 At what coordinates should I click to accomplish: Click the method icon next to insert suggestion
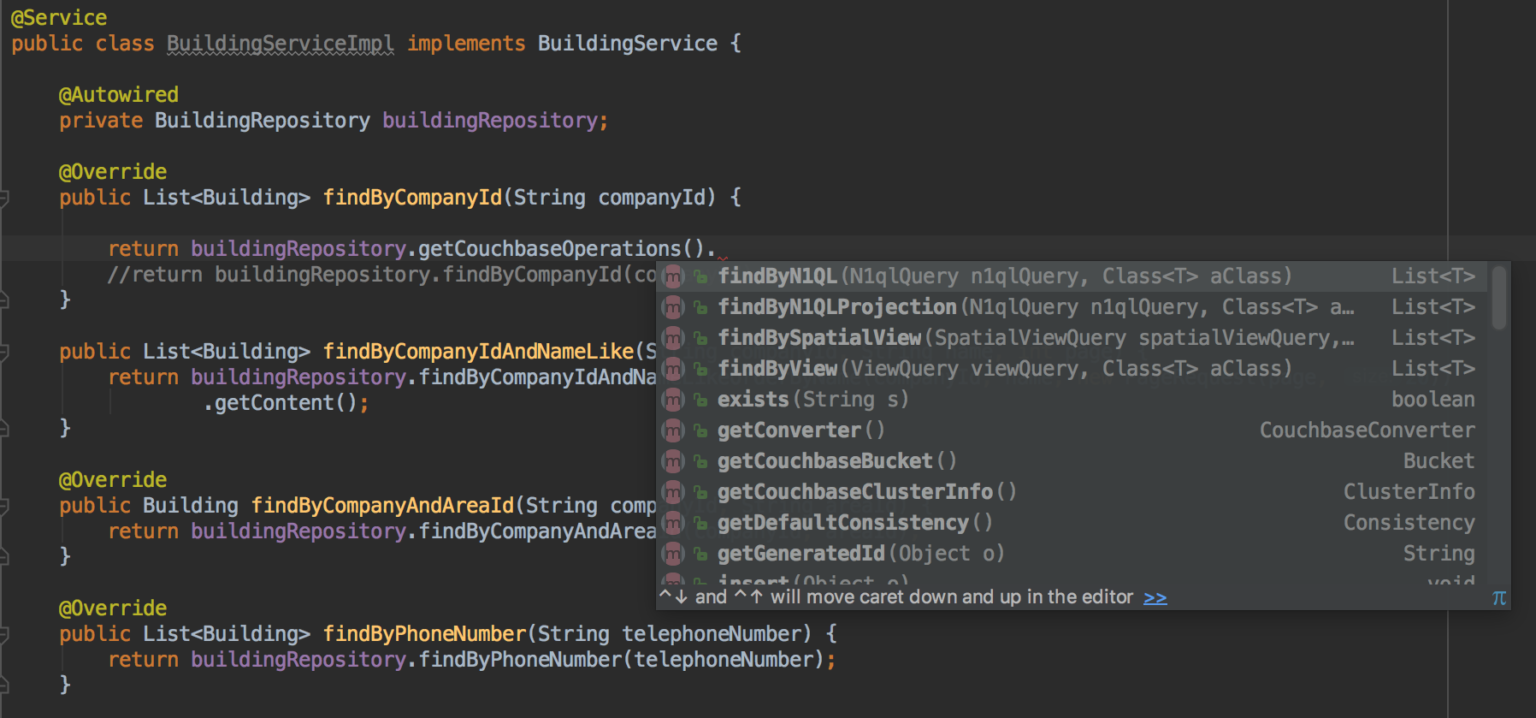click(673, 583)
